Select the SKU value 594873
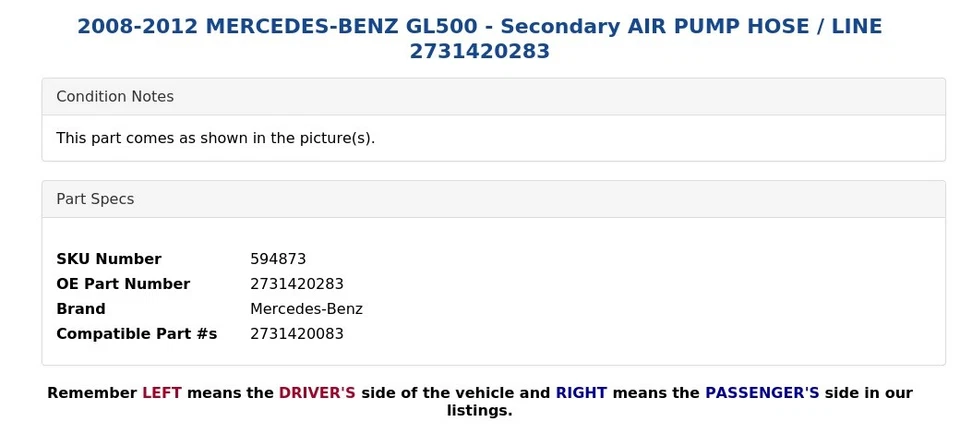 278,259
